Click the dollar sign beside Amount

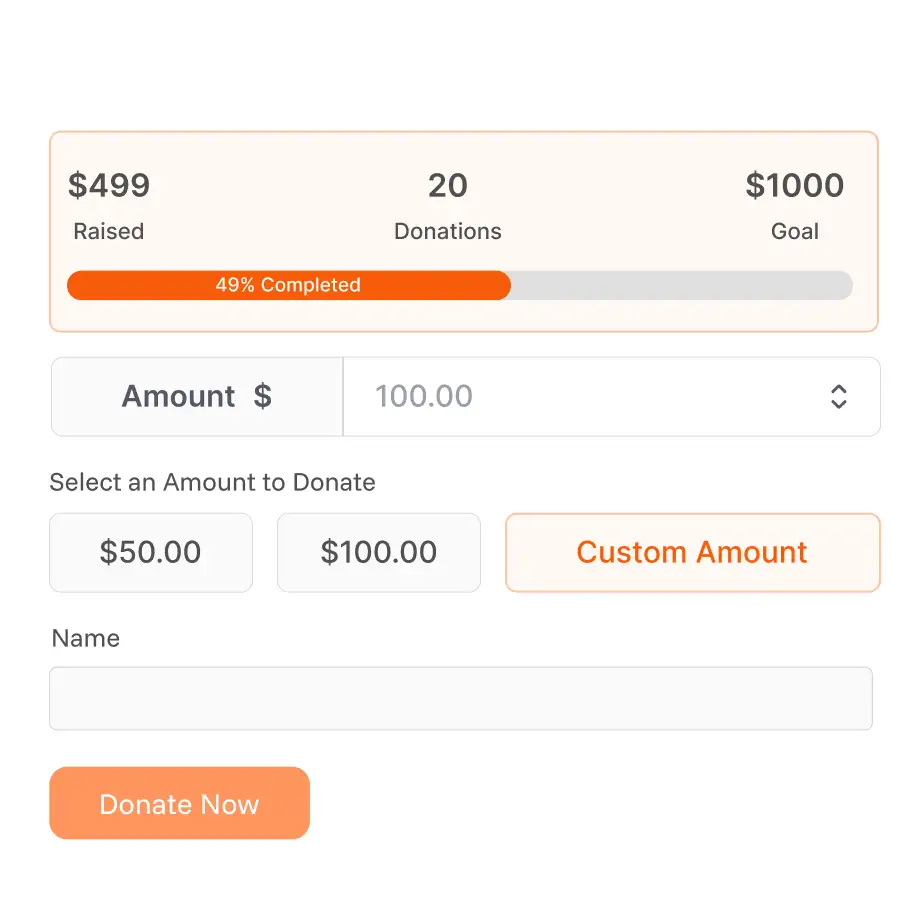[x=262, y=397]
